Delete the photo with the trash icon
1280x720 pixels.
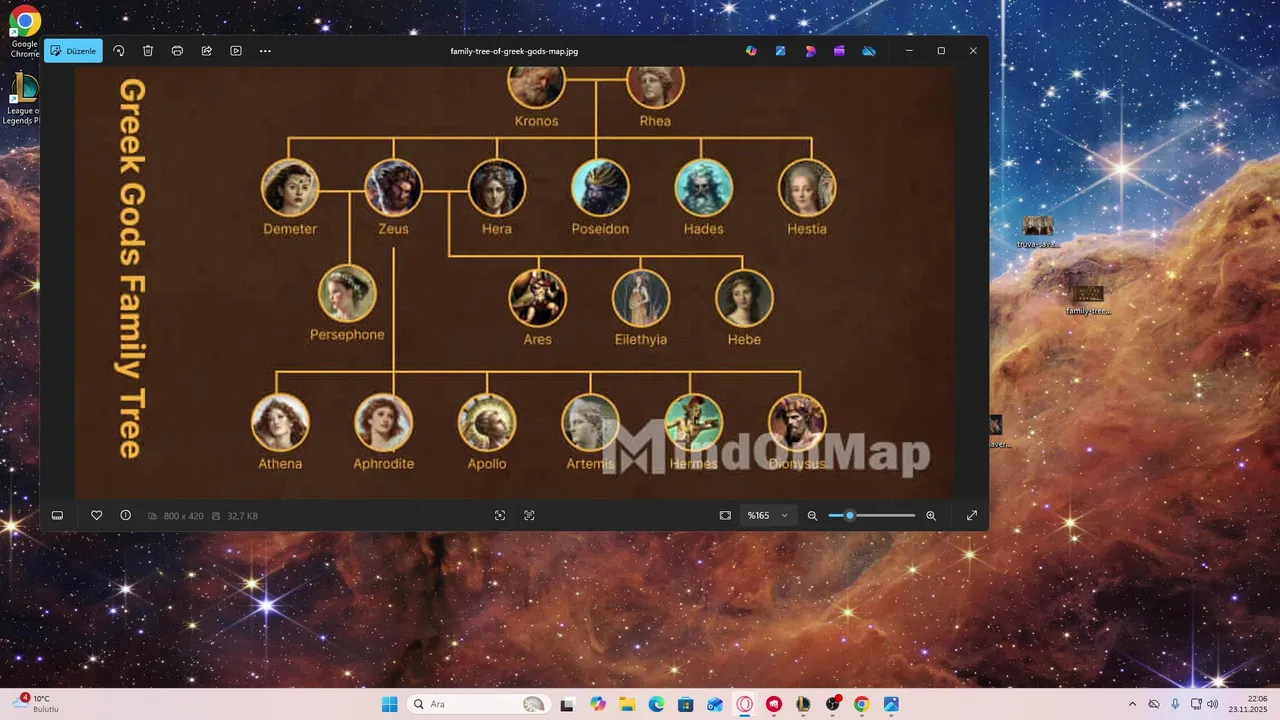pos(148,51)
